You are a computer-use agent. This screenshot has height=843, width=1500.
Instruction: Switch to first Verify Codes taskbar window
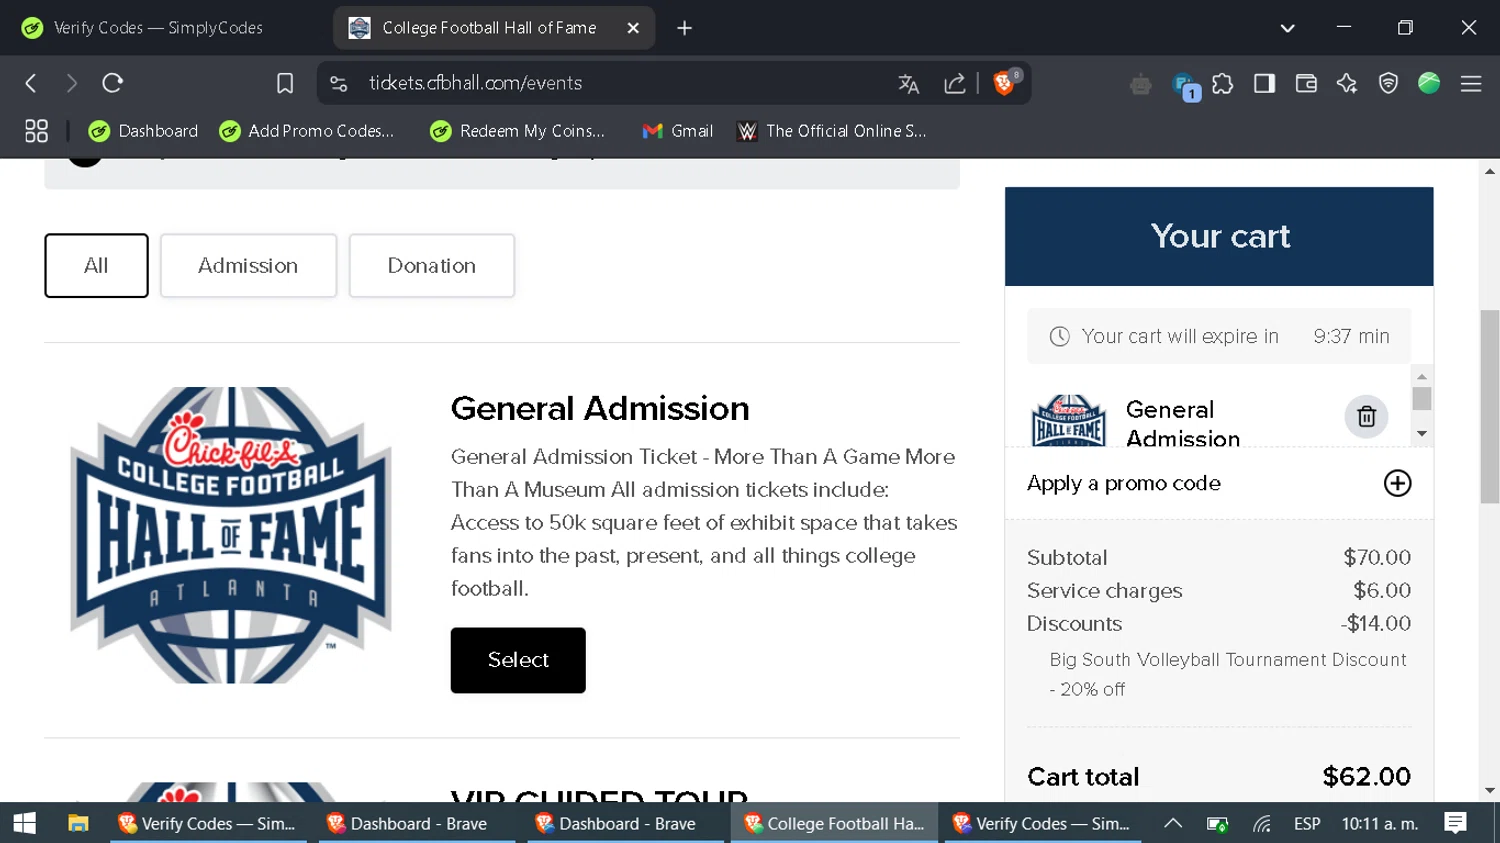click(208, 823)
